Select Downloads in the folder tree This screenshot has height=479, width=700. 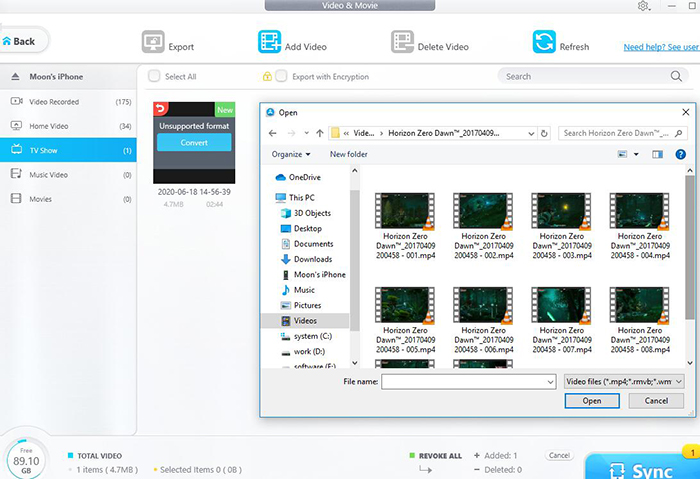pos(312,259)
